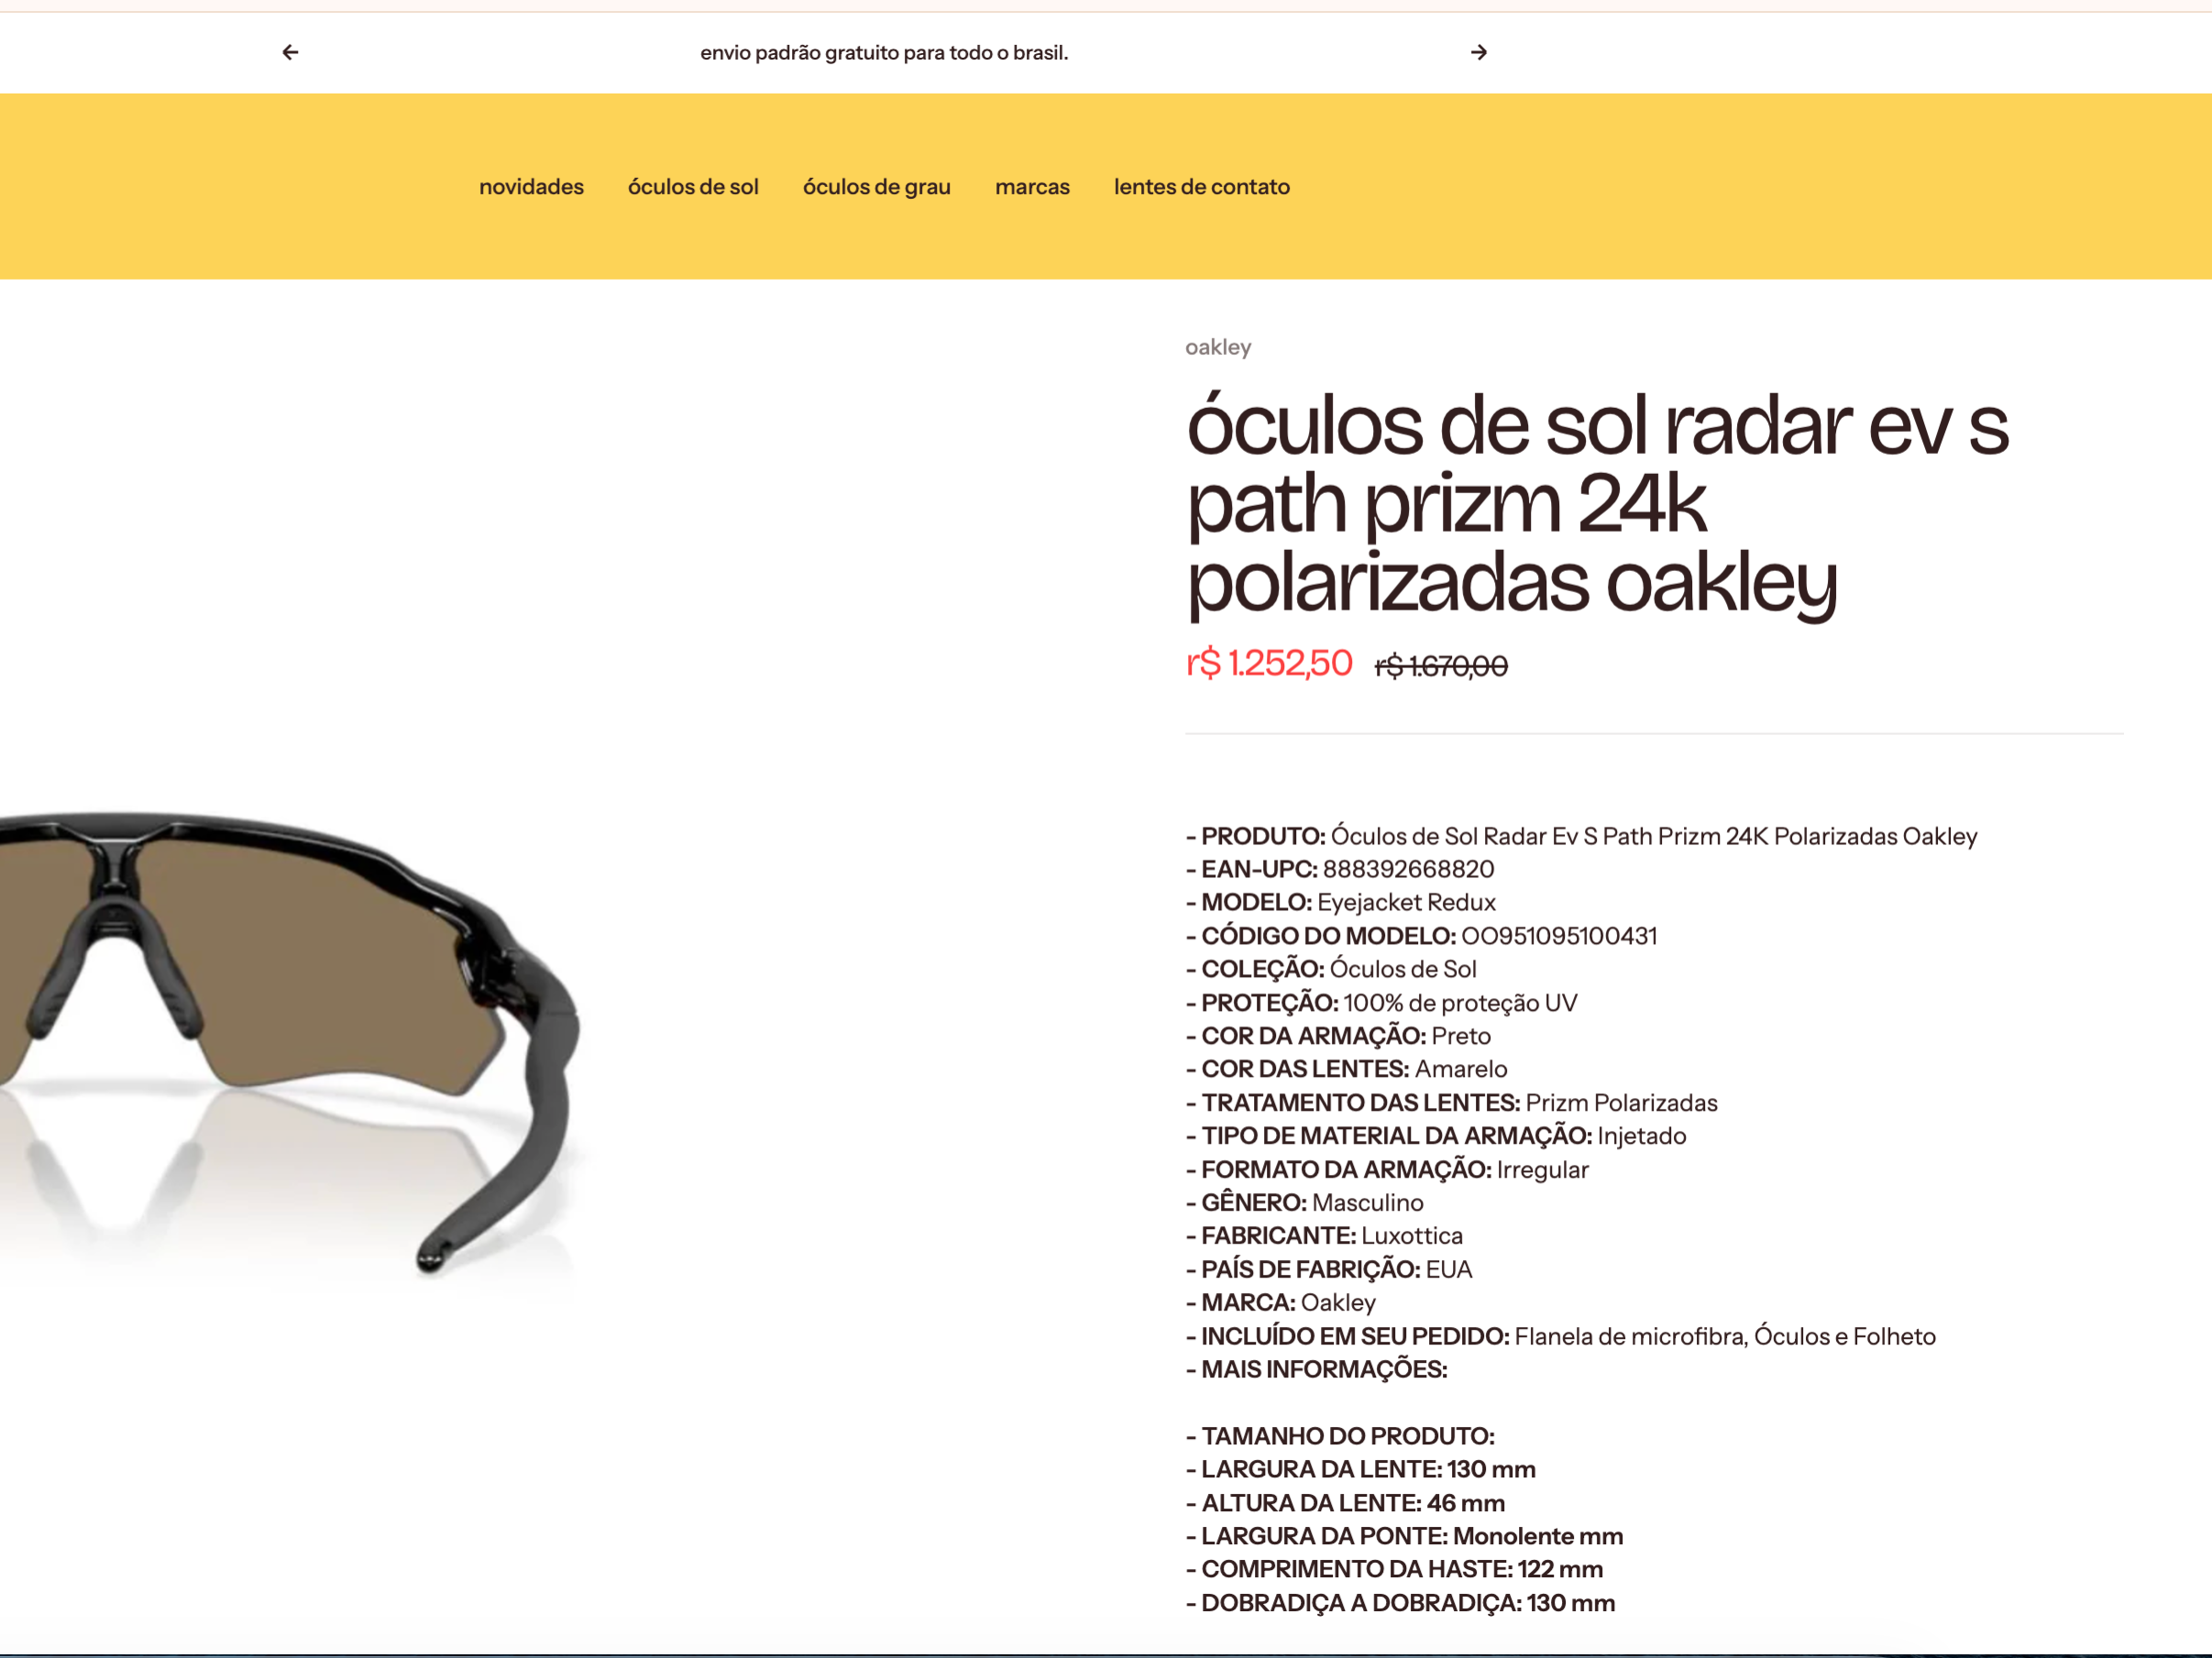The height and width of the screenshot is (1658, 2212).
Task: Click the crossed-out price r$ 1.670,00
Action: (x=1441, y=666)
